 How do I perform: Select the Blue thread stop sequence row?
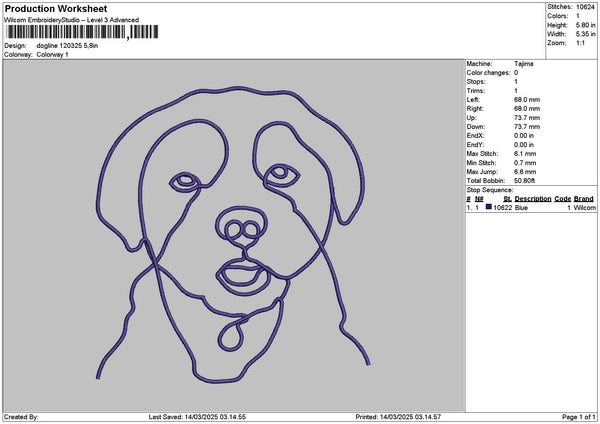point(531,207)
